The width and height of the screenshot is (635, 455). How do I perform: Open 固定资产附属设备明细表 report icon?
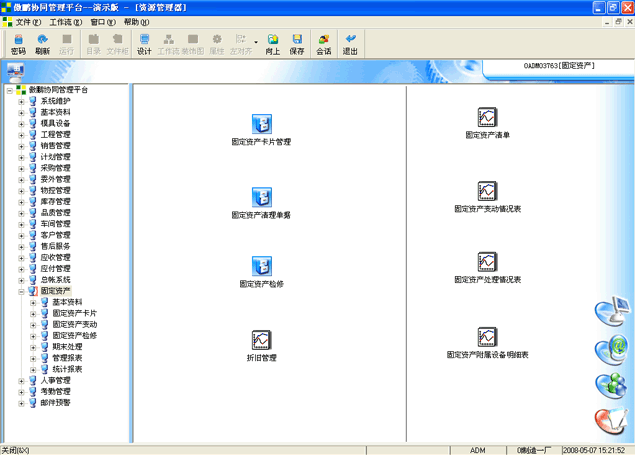(x=487, y=337)
